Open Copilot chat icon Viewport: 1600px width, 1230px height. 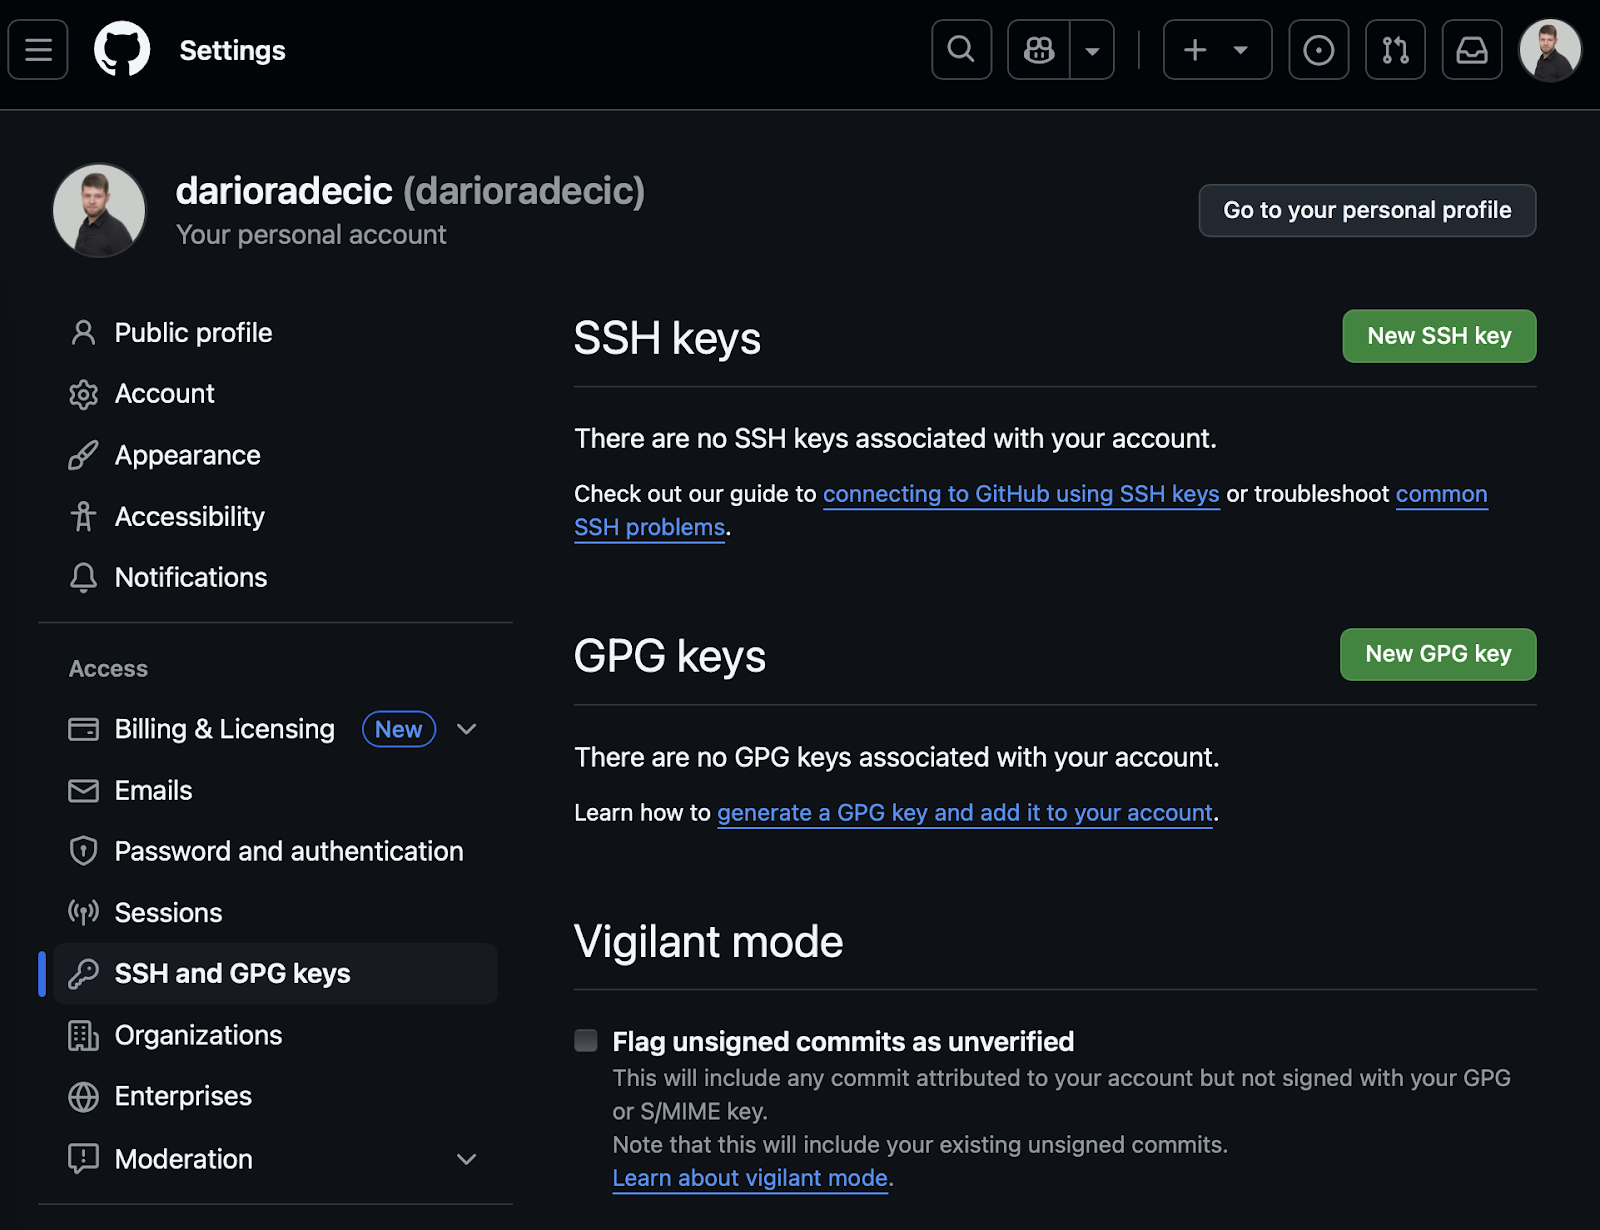tap(1039, 50)
